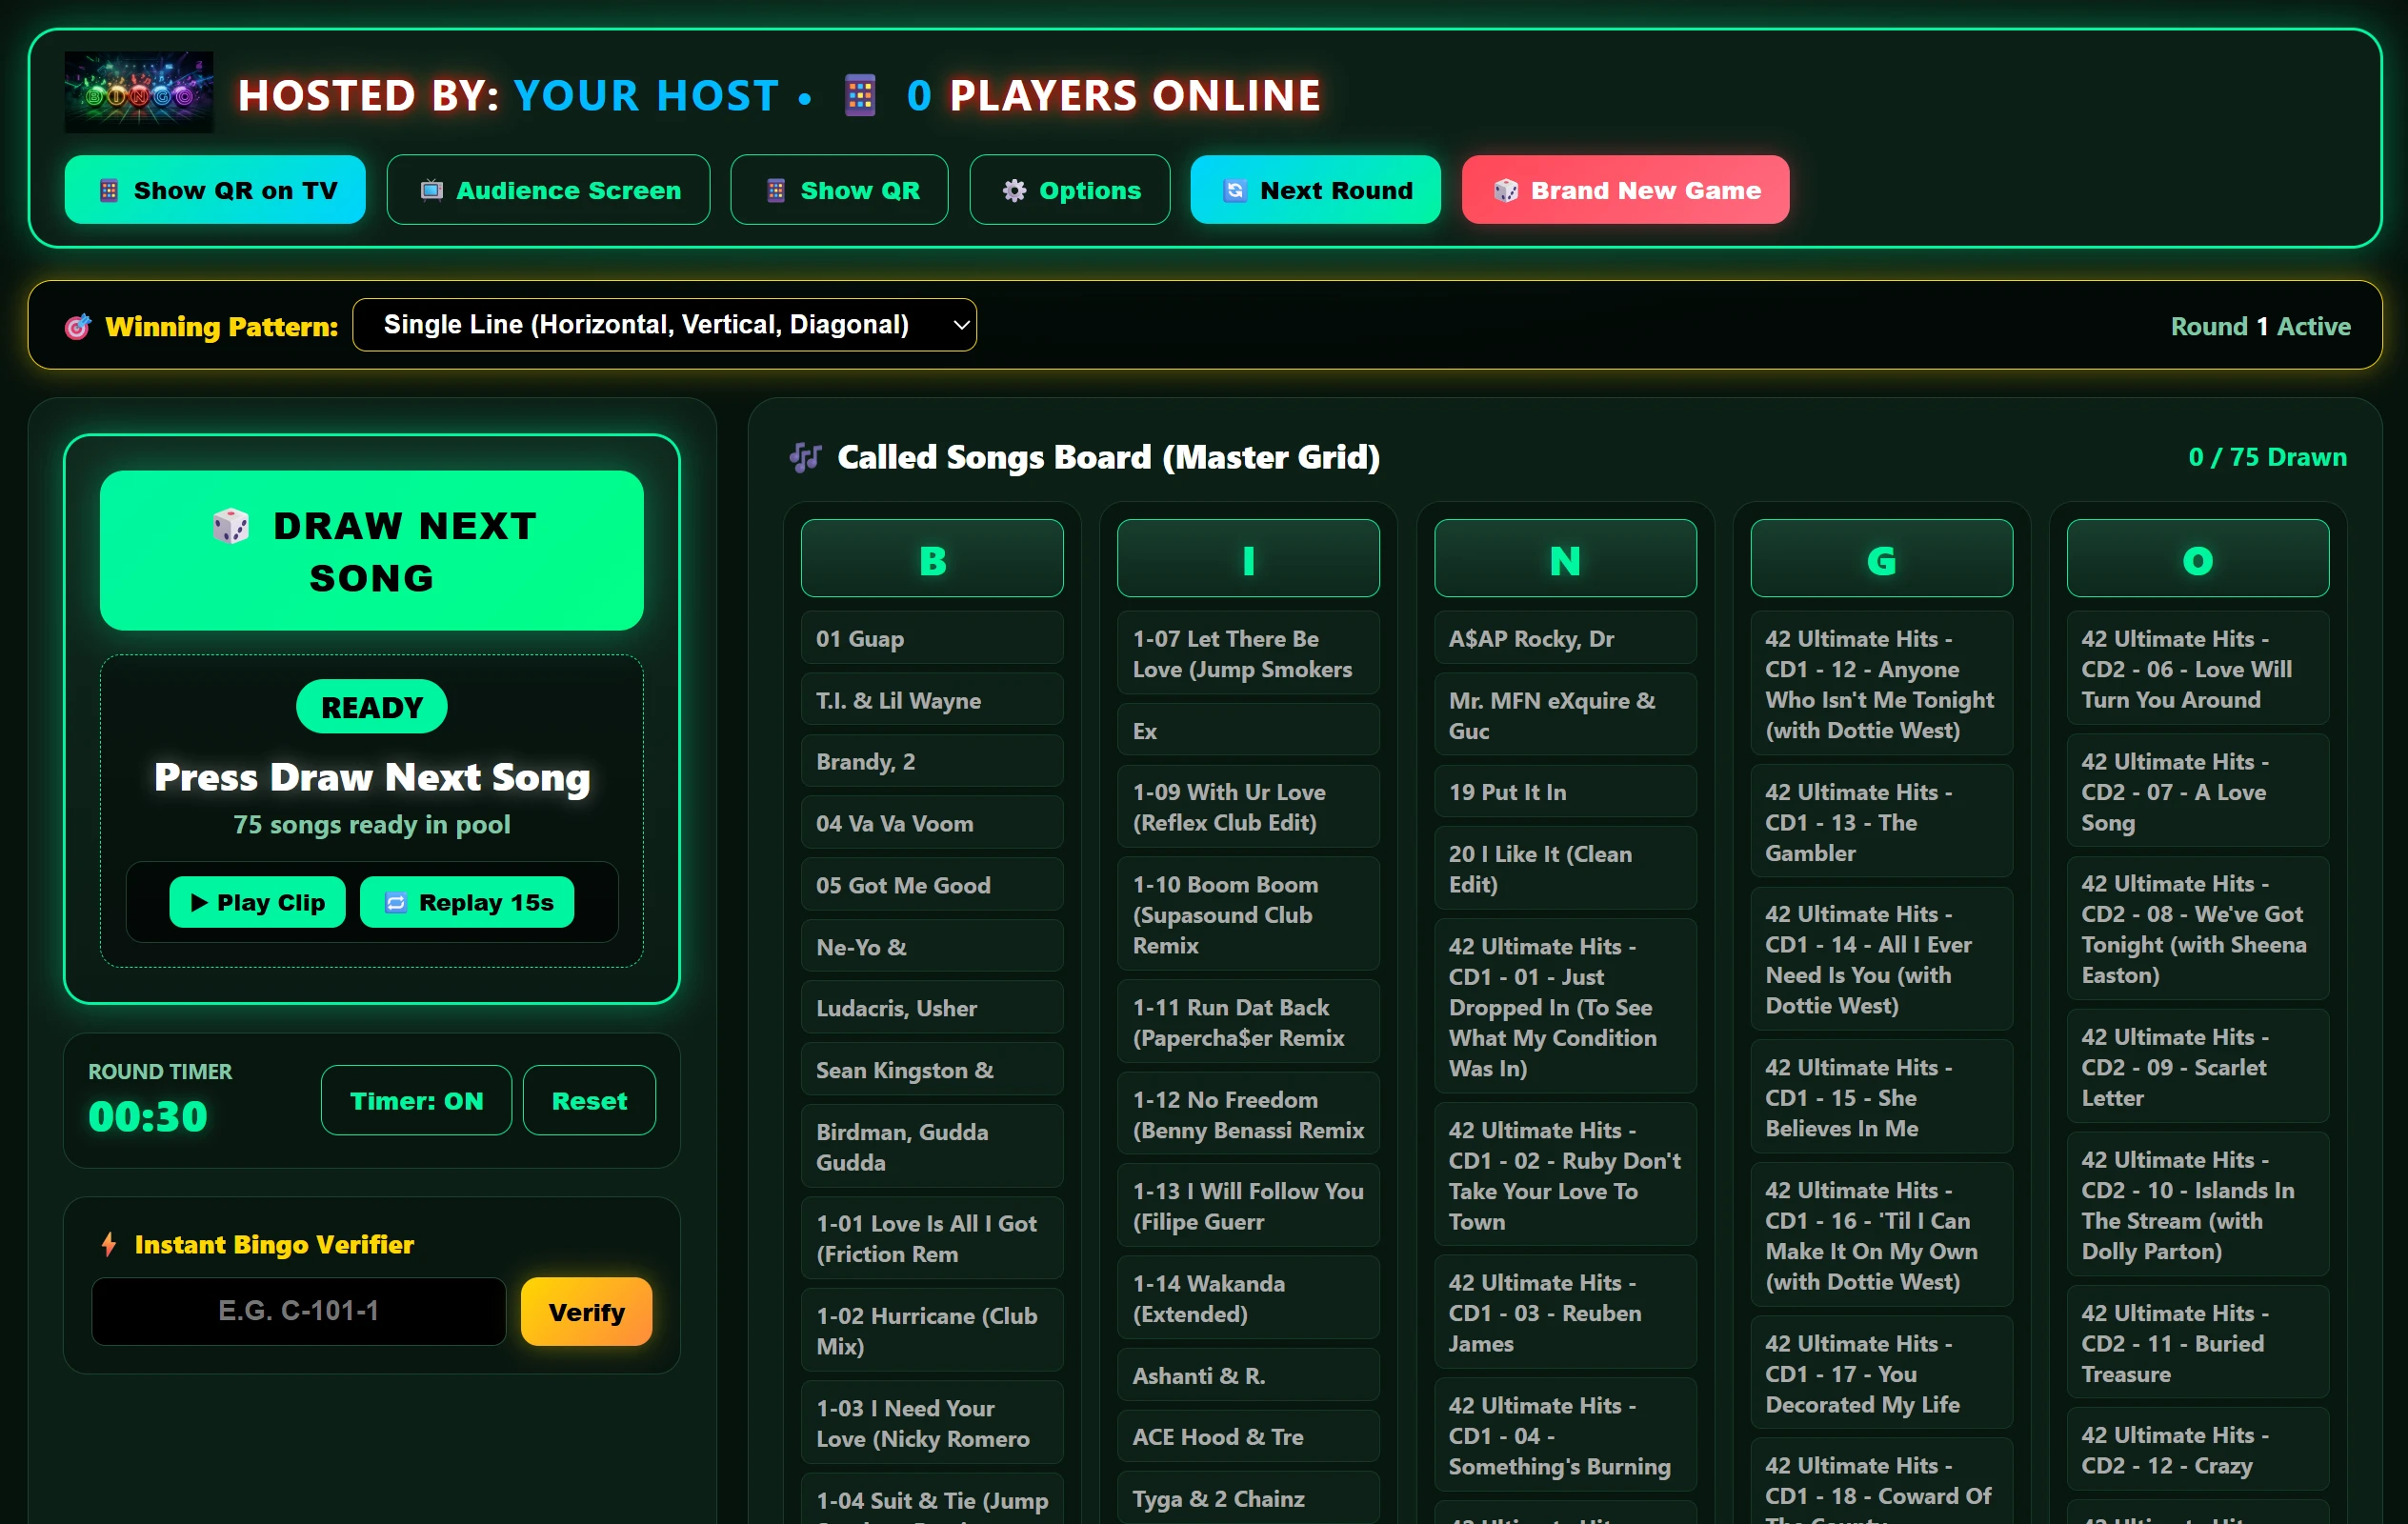Image resolution: width=2408 pixels, height=1524 pixels.
Task: Click 'CD2 - 09 - Scarlet Letter' cell
Action: click(2197, 1067)
